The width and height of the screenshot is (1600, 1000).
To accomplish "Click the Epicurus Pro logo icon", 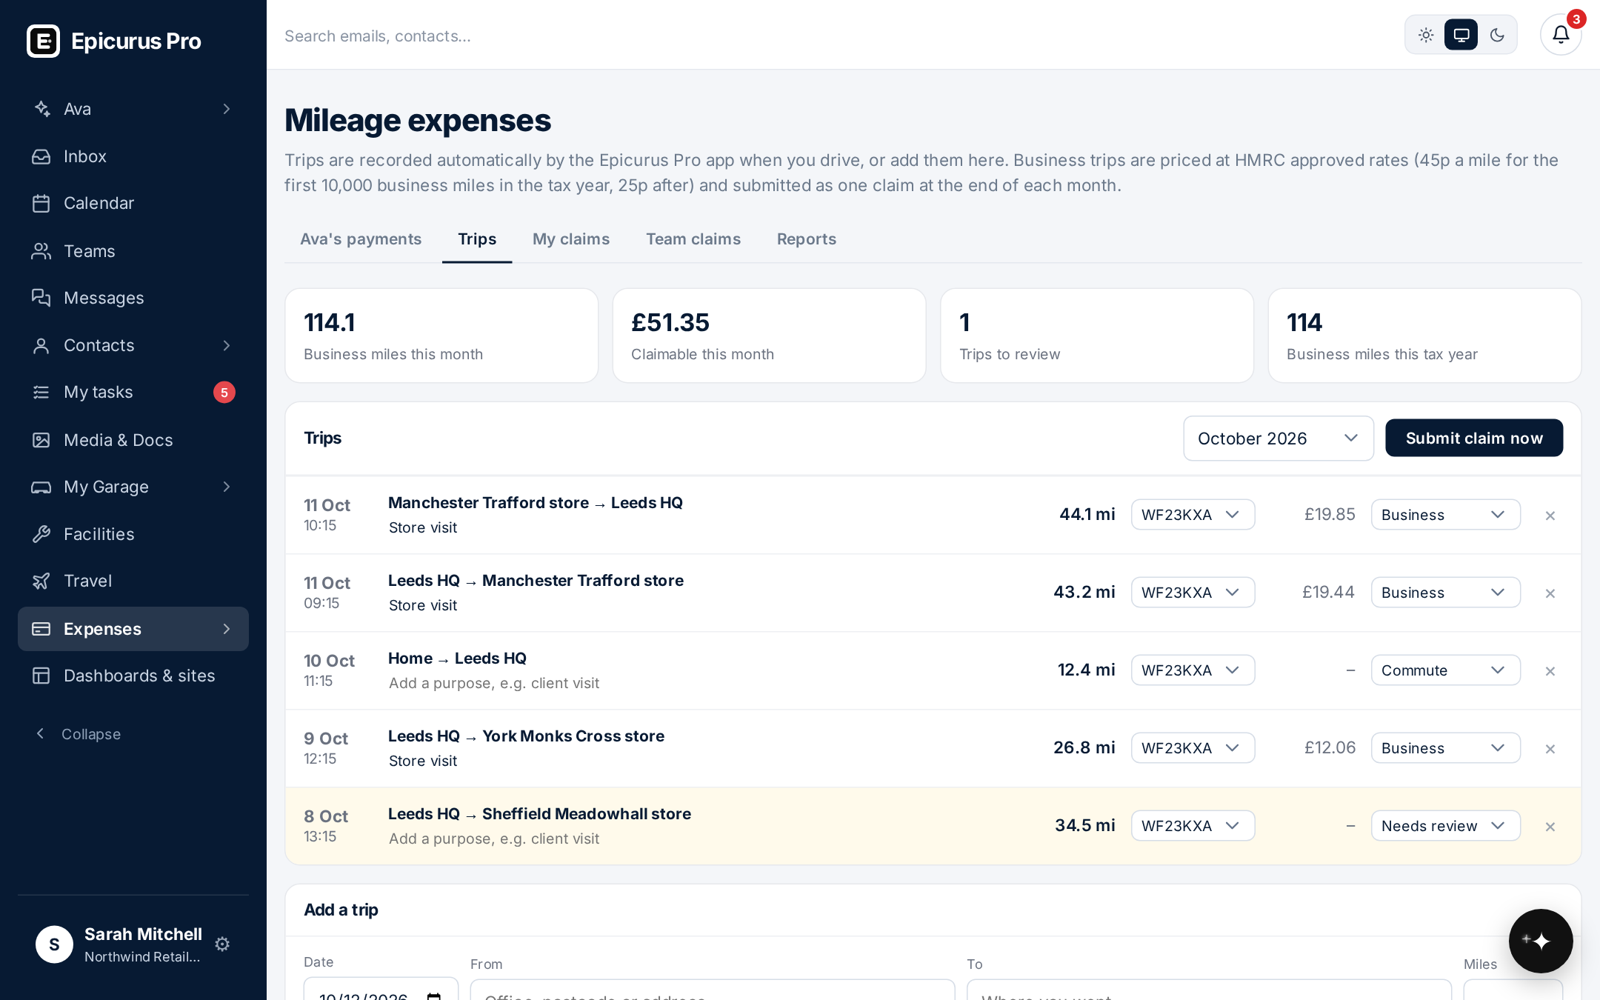I will tap(43, 41).
